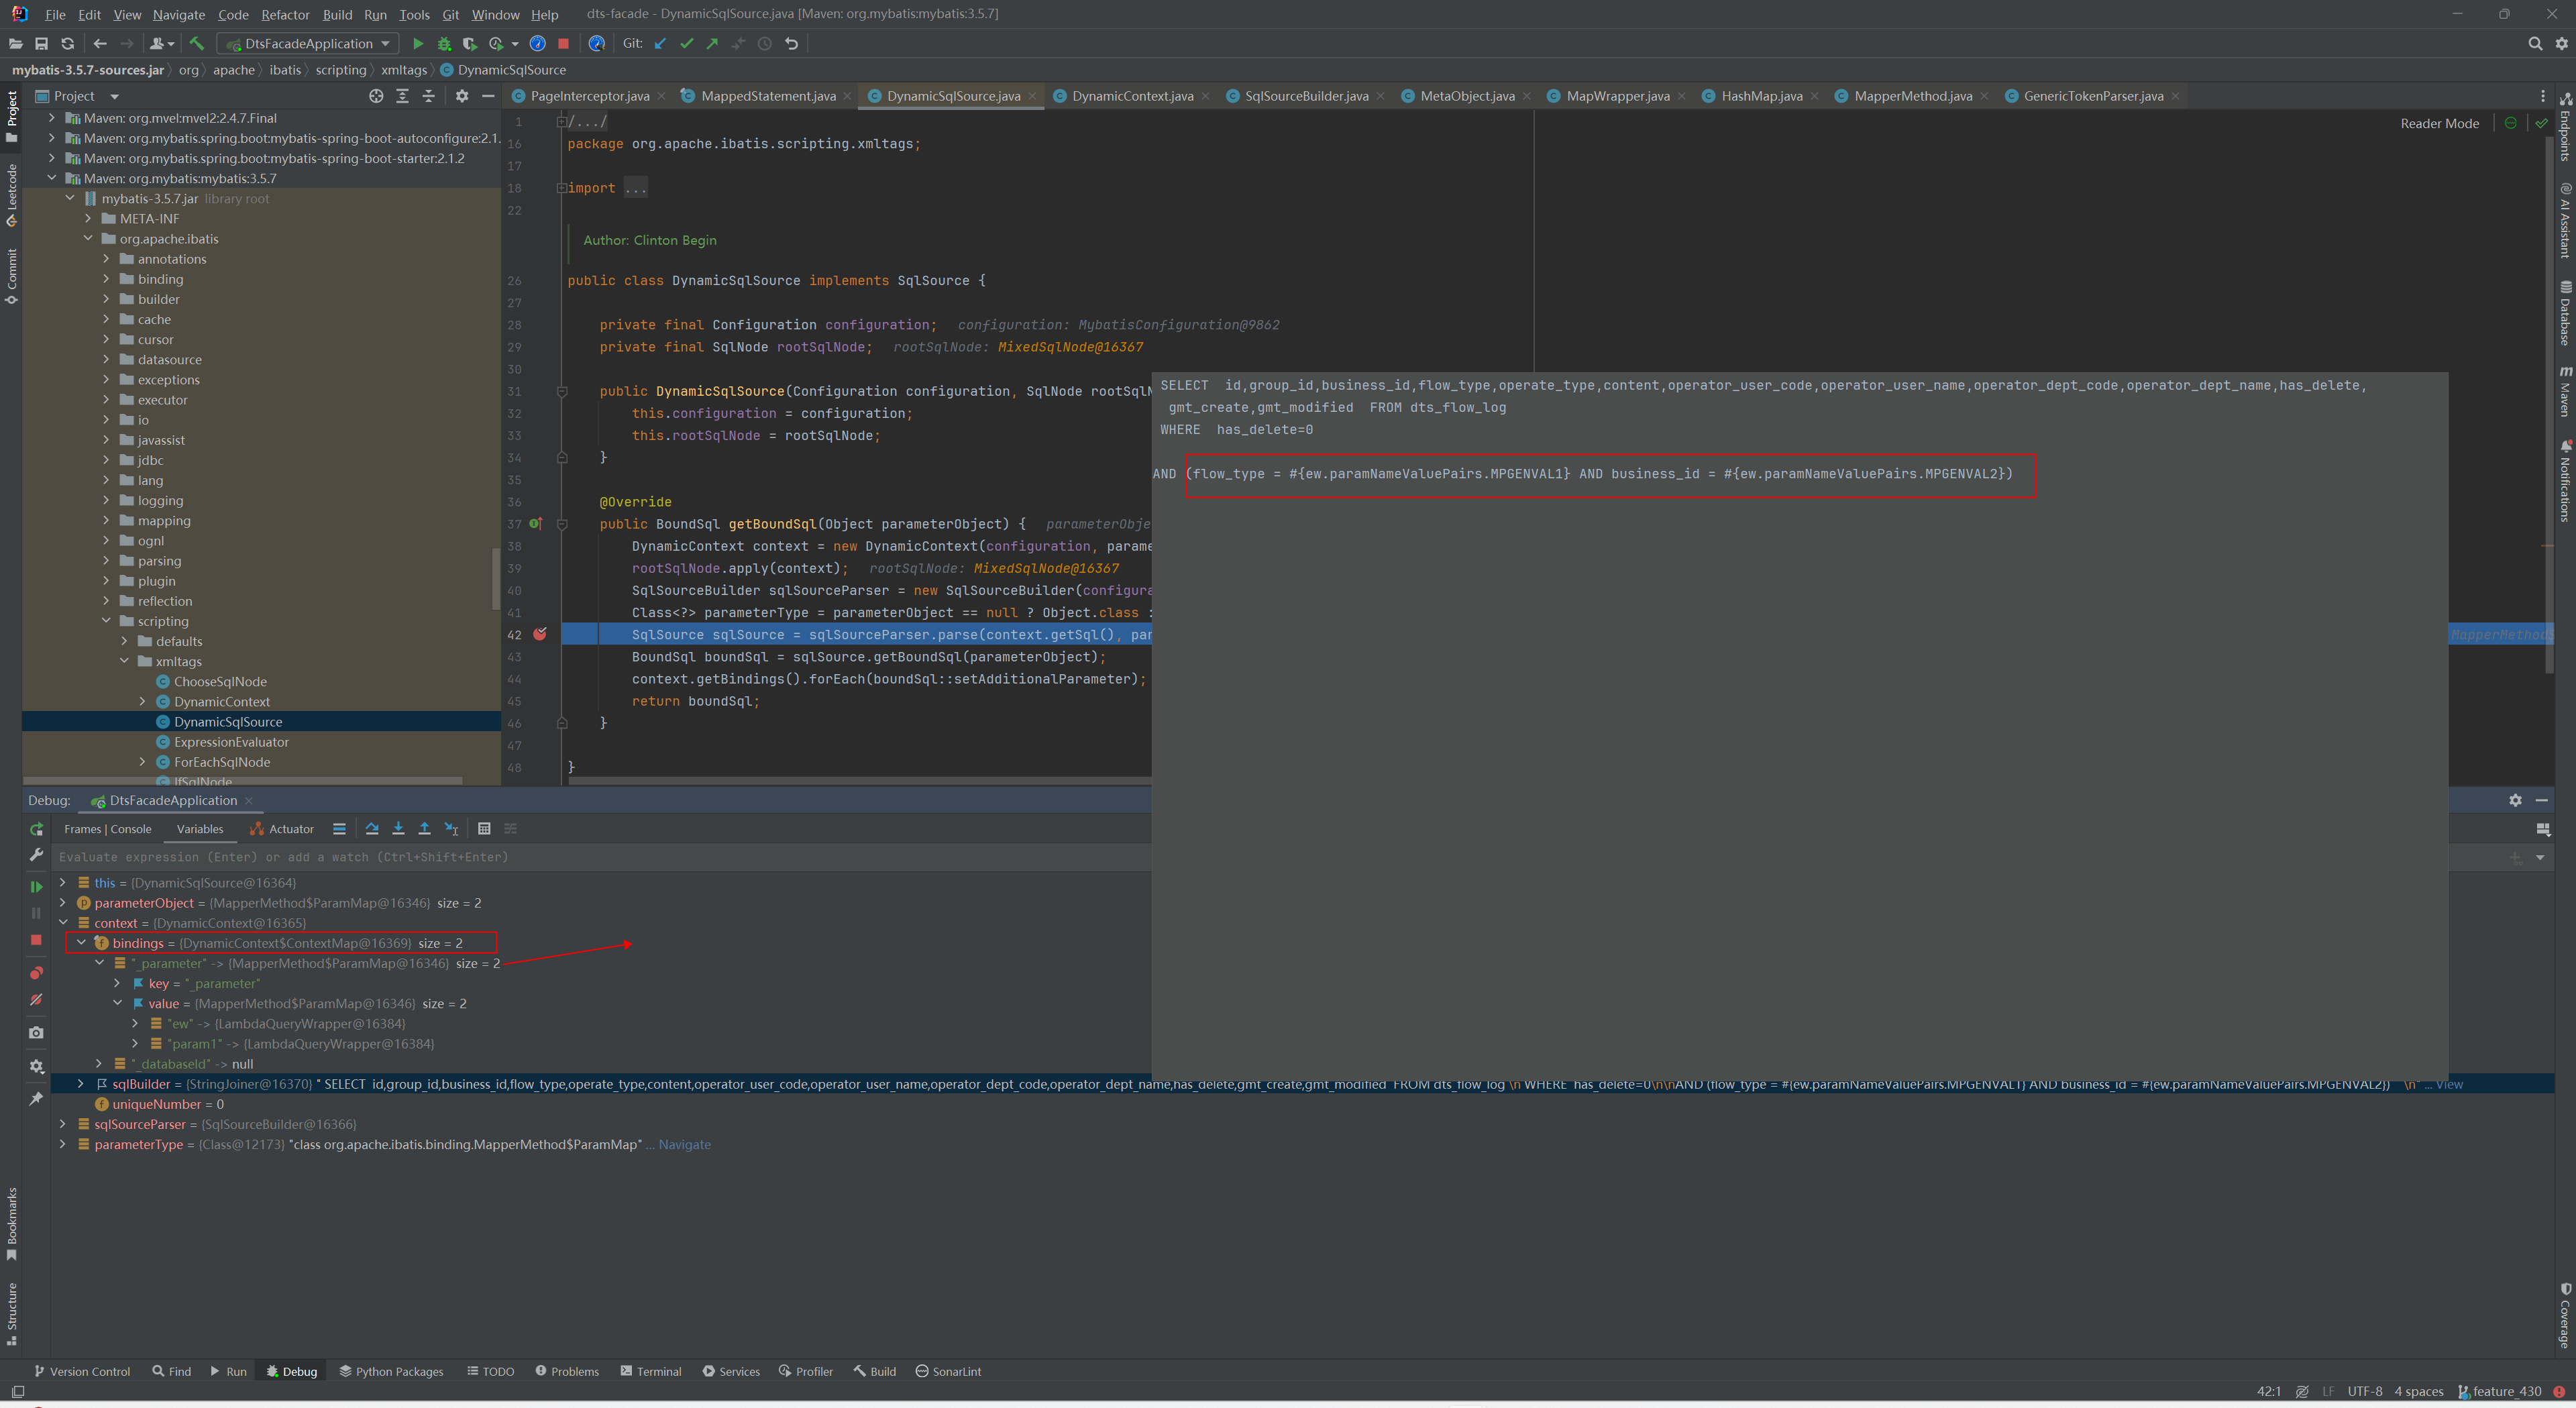This screenshot has height=1408, width=2576.
Task: Open the Version Control tool window
Action: tap(82, 1372)
